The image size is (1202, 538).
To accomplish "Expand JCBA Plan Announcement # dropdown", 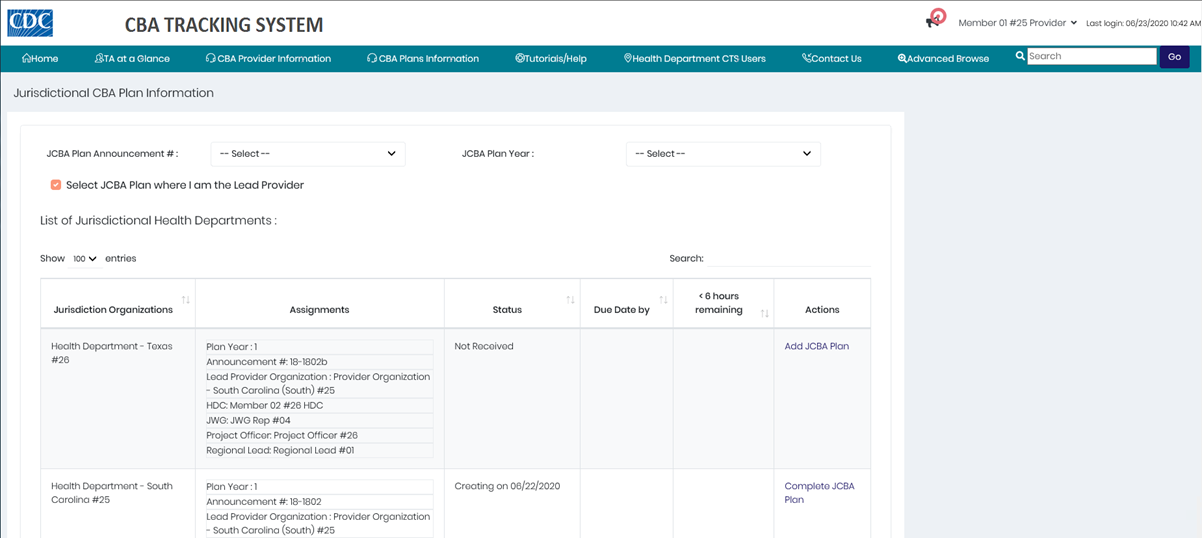I will click(307, 154).
